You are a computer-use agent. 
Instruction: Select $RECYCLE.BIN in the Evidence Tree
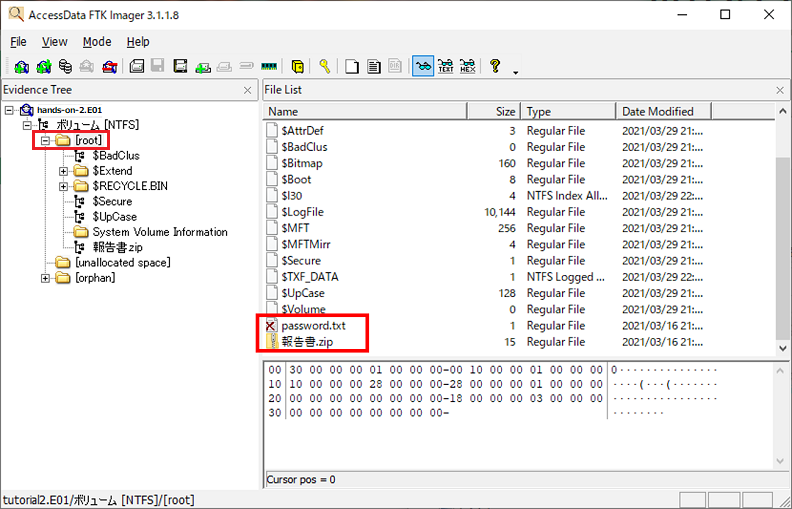(130, 186)
